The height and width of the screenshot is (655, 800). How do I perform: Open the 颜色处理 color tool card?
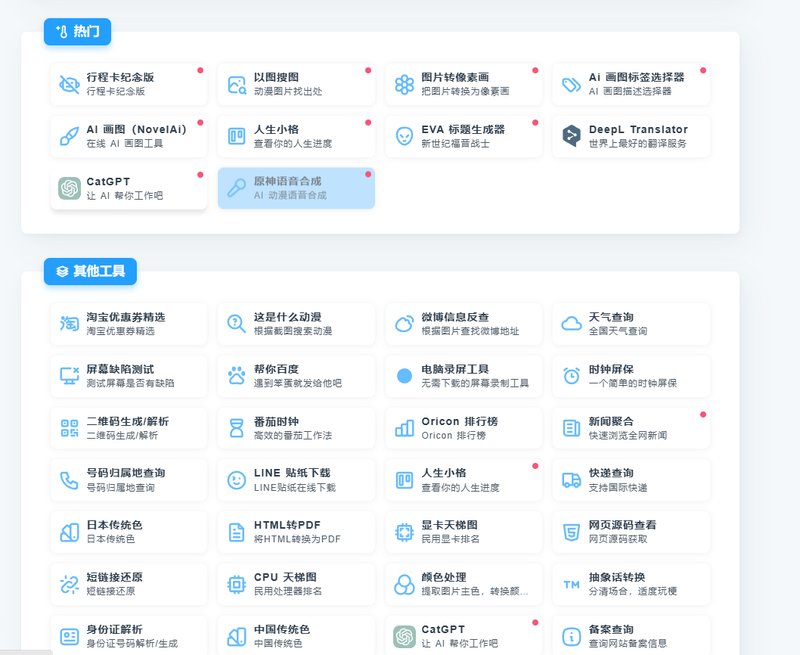464,584
